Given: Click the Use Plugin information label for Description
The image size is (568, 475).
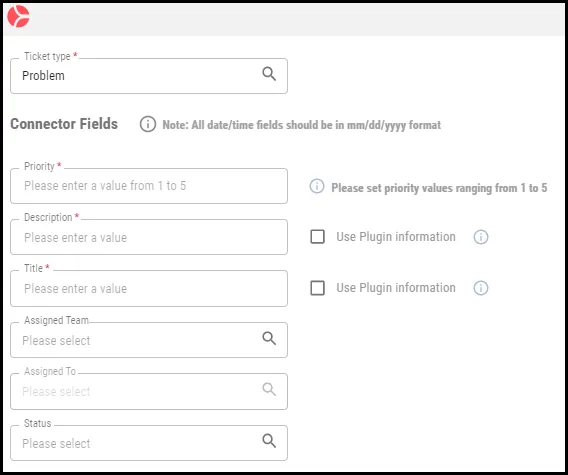Looking at the screenshot, I should point(396,237).
